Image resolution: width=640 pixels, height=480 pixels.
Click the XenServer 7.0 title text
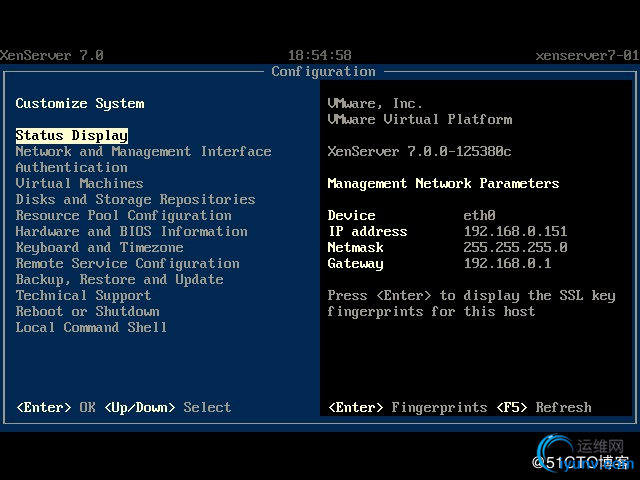click(51, 56)
